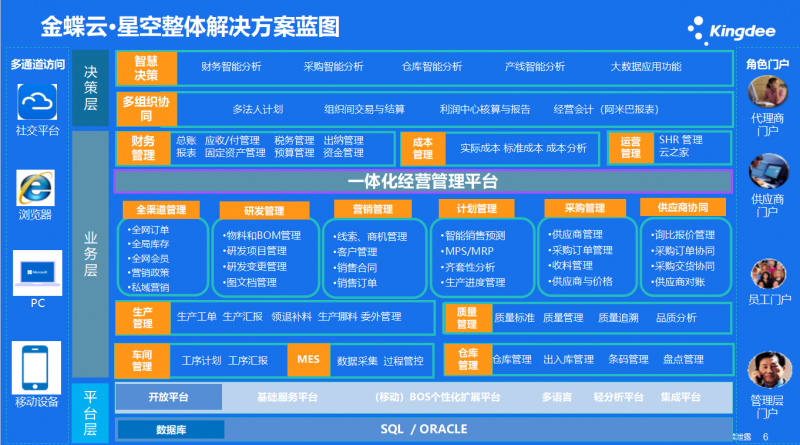Open the 研发管理 header tab
This screenshot has width=800, height=445.
(x=264, y=211)
